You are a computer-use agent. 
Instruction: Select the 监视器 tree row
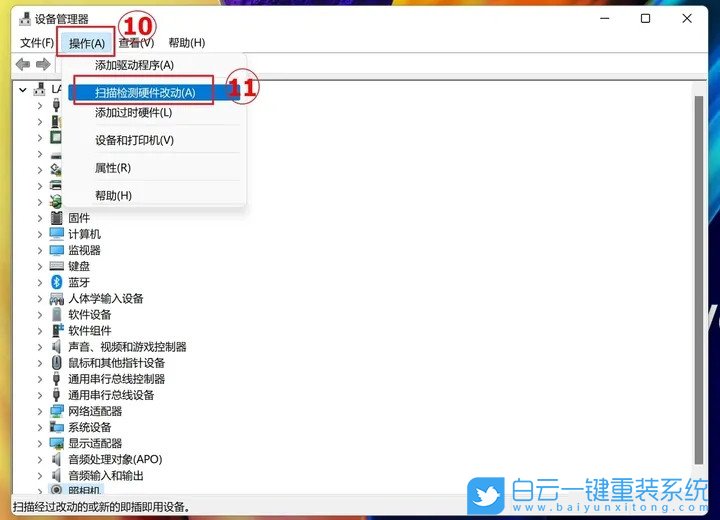point(84,250)
